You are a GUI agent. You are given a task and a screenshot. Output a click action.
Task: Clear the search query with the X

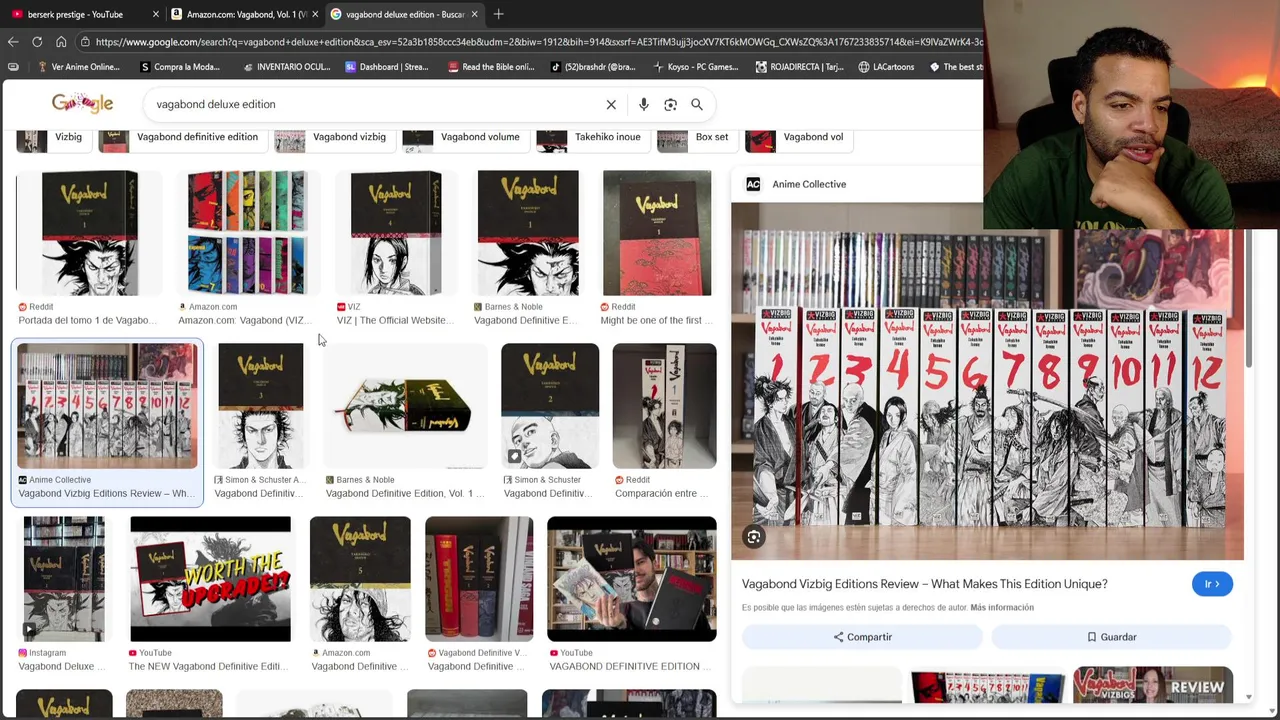611,104
